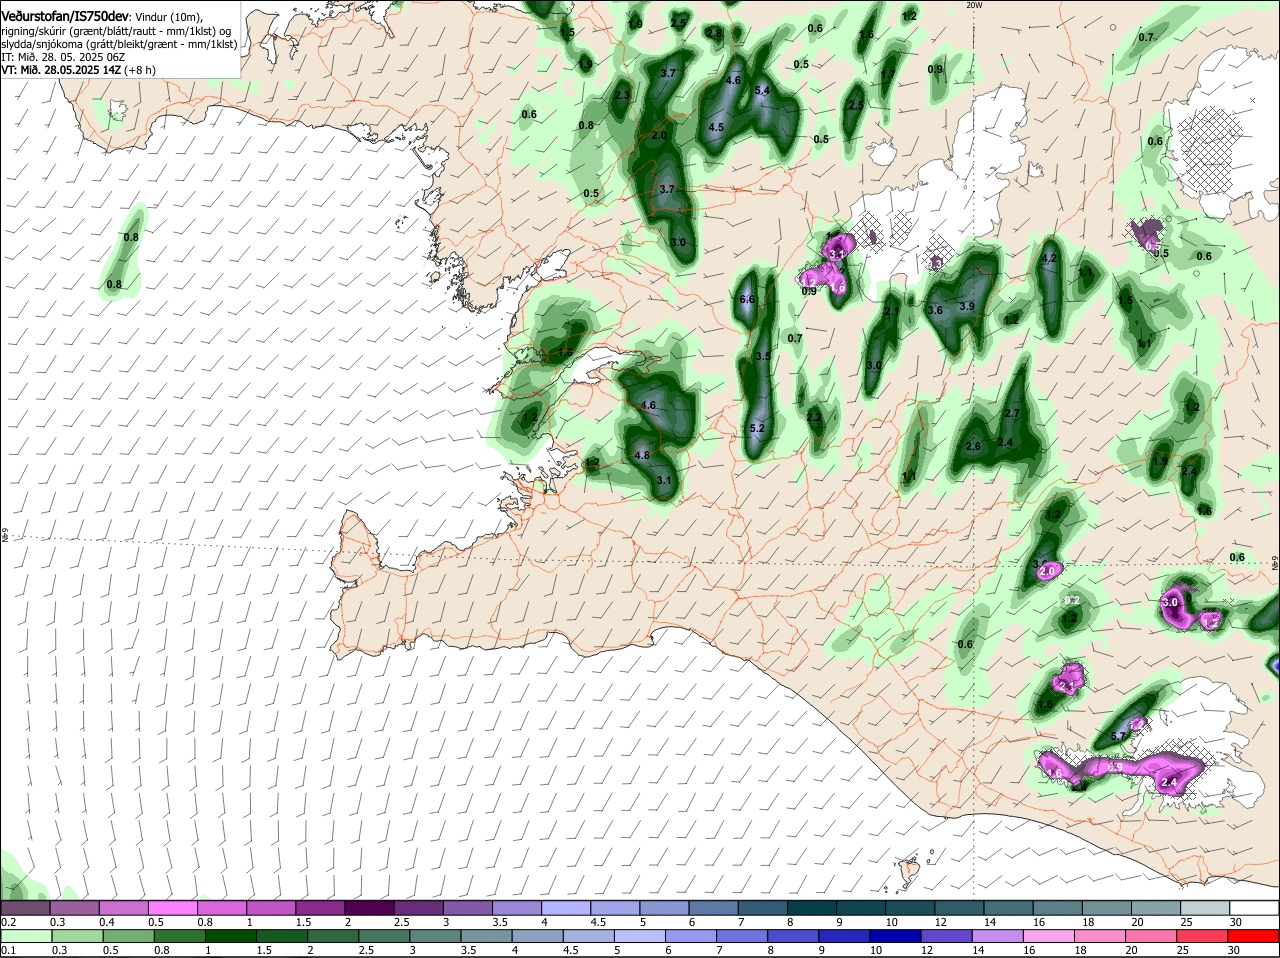
Task: Click the 5.7 precipitation value near the southeast glacier
Action: click(1119, 736)
